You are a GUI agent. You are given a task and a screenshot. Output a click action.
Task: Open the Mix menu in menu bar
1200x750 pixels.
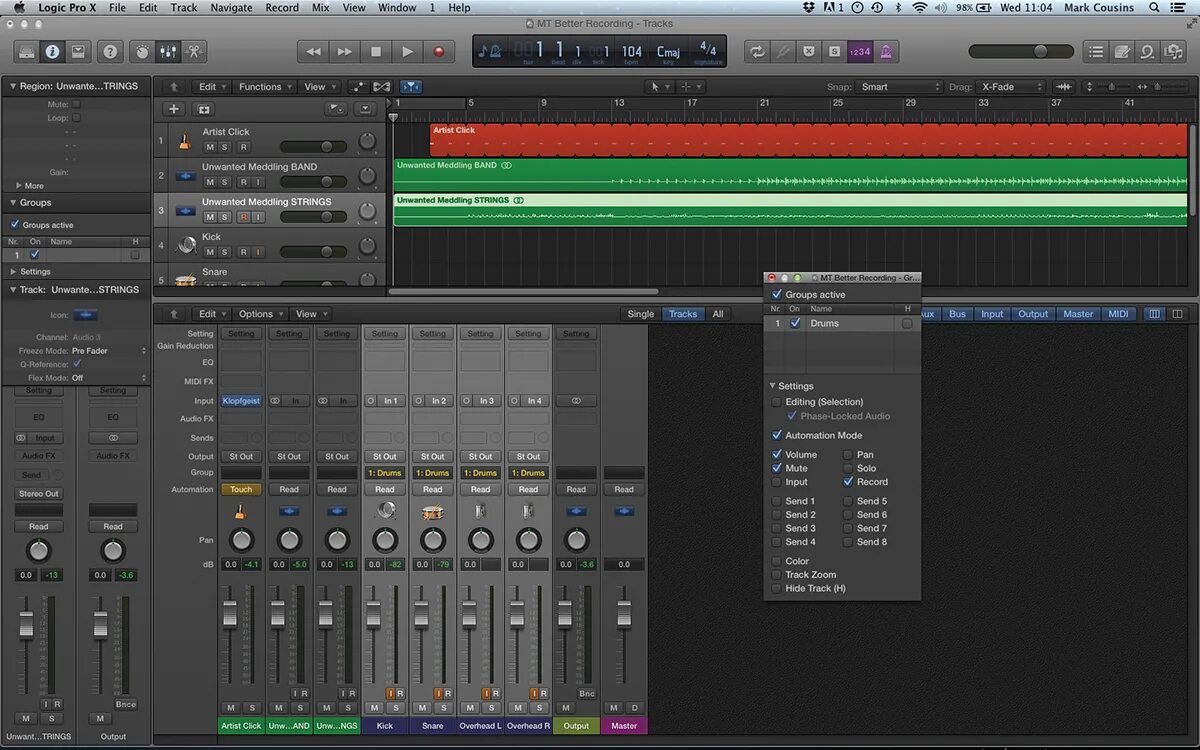(320, 7)
